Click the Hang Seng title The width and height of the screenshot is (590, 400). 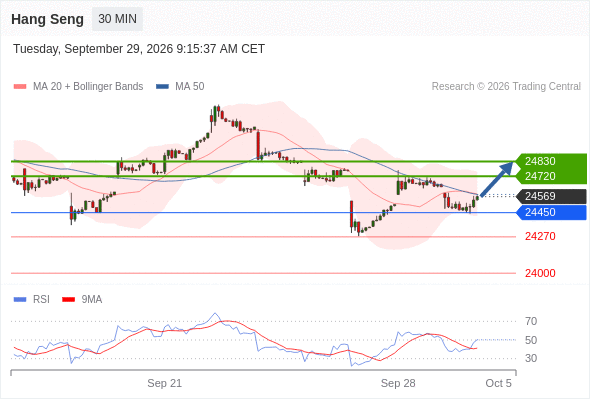pyautogui.click(x=47, y=19)
